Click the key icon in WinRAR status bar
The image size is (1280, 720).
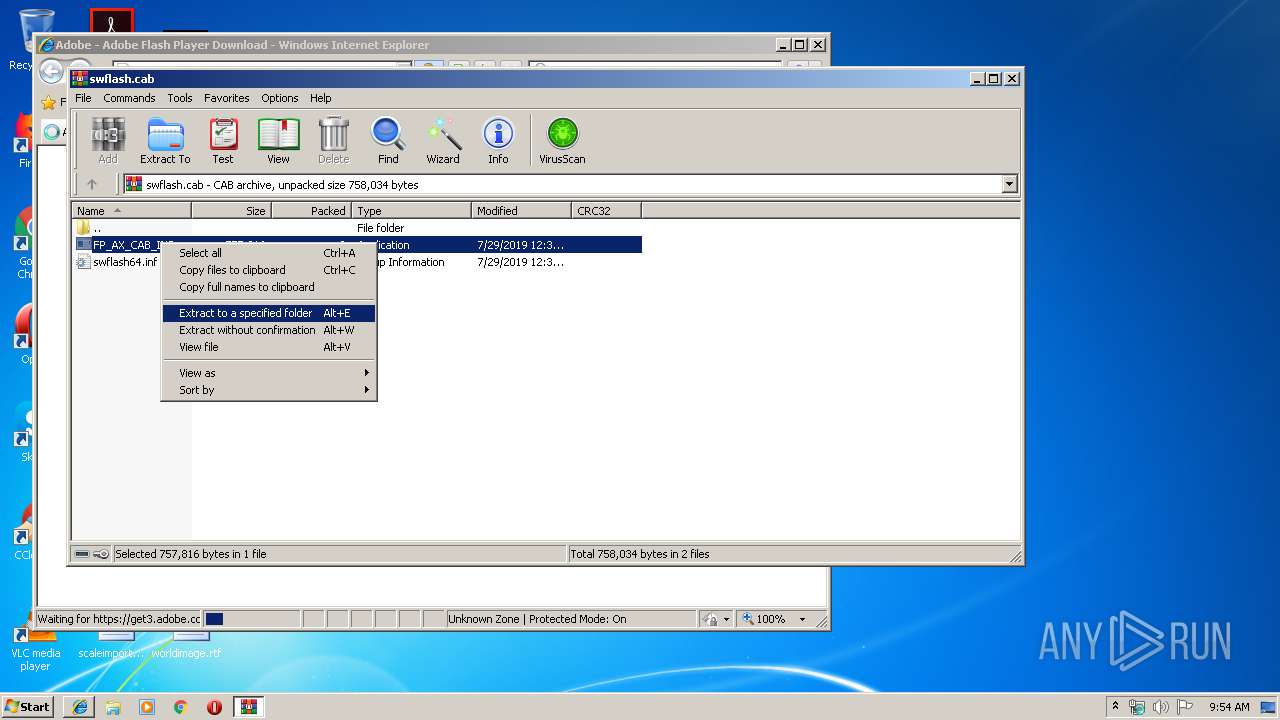(101, 554)
